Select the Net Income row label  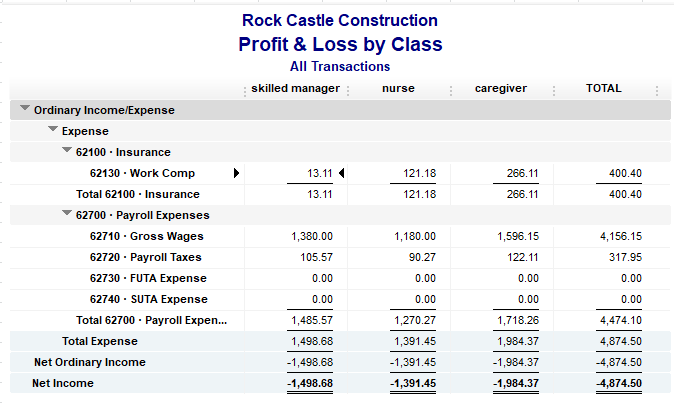coord(63,383)
